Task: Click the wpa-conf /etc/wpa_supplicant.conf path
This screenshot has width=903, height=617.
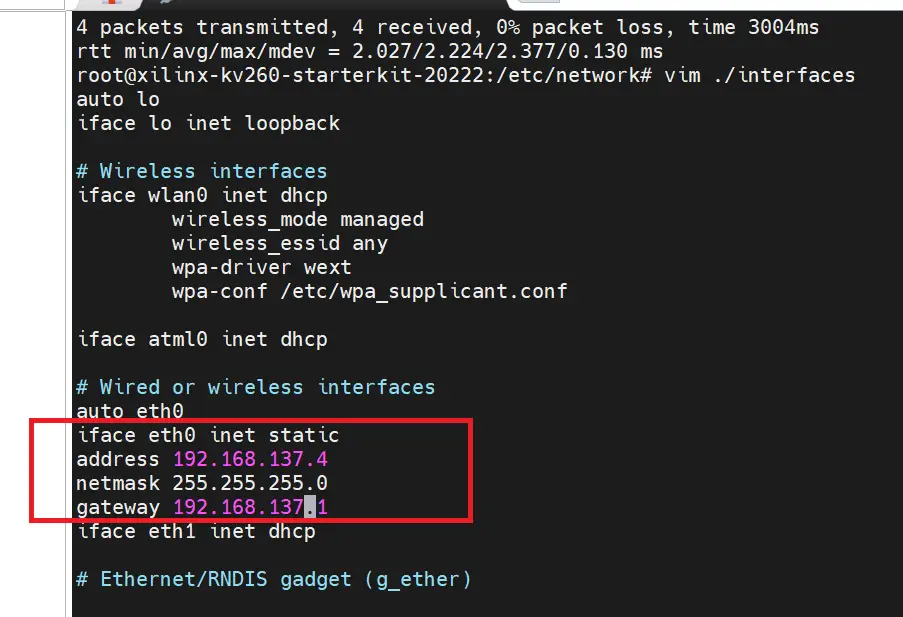Action: click(x=424, y=292)
